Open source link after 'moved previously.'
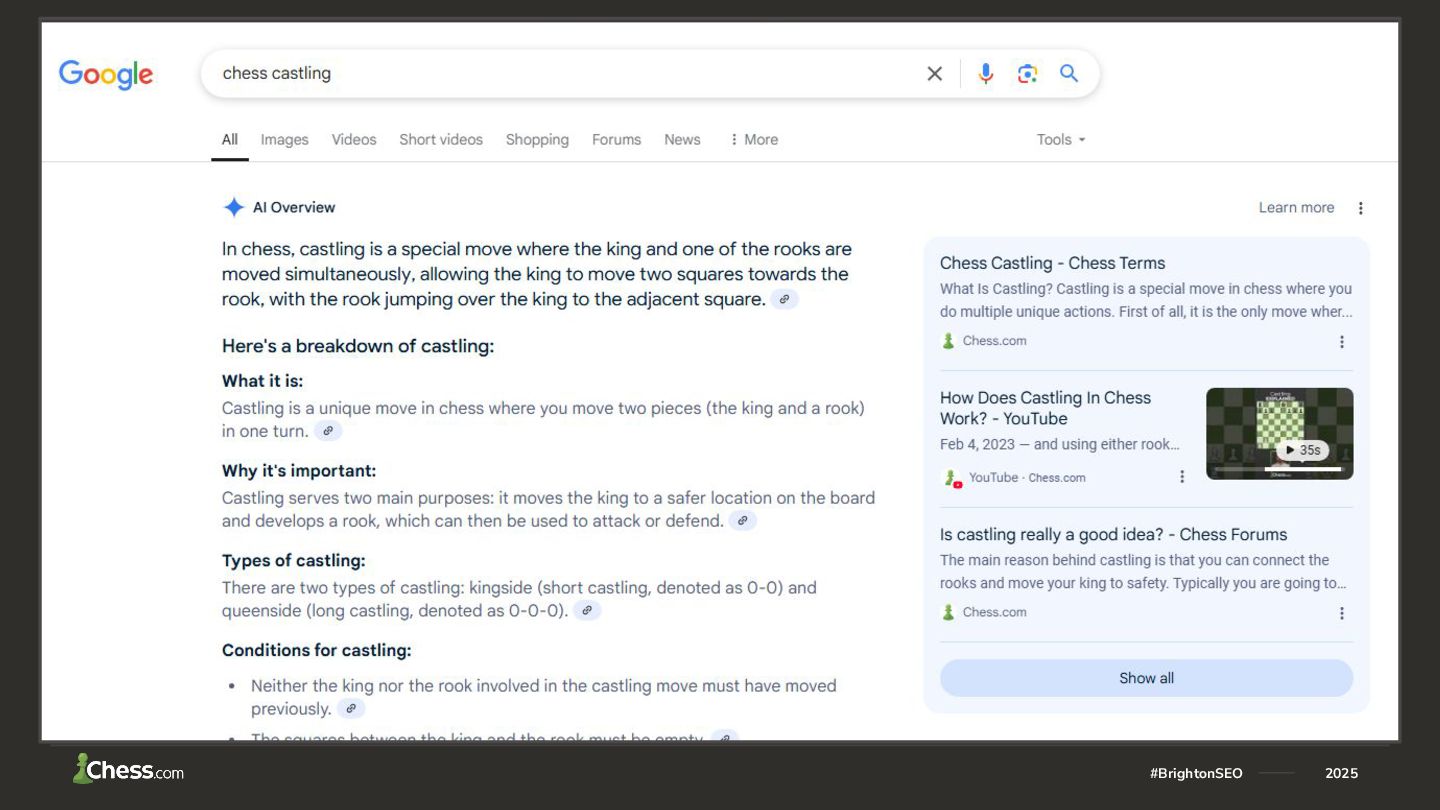Image resolution: width=1440 pixels, height=810 pixels. pos(350,709)
